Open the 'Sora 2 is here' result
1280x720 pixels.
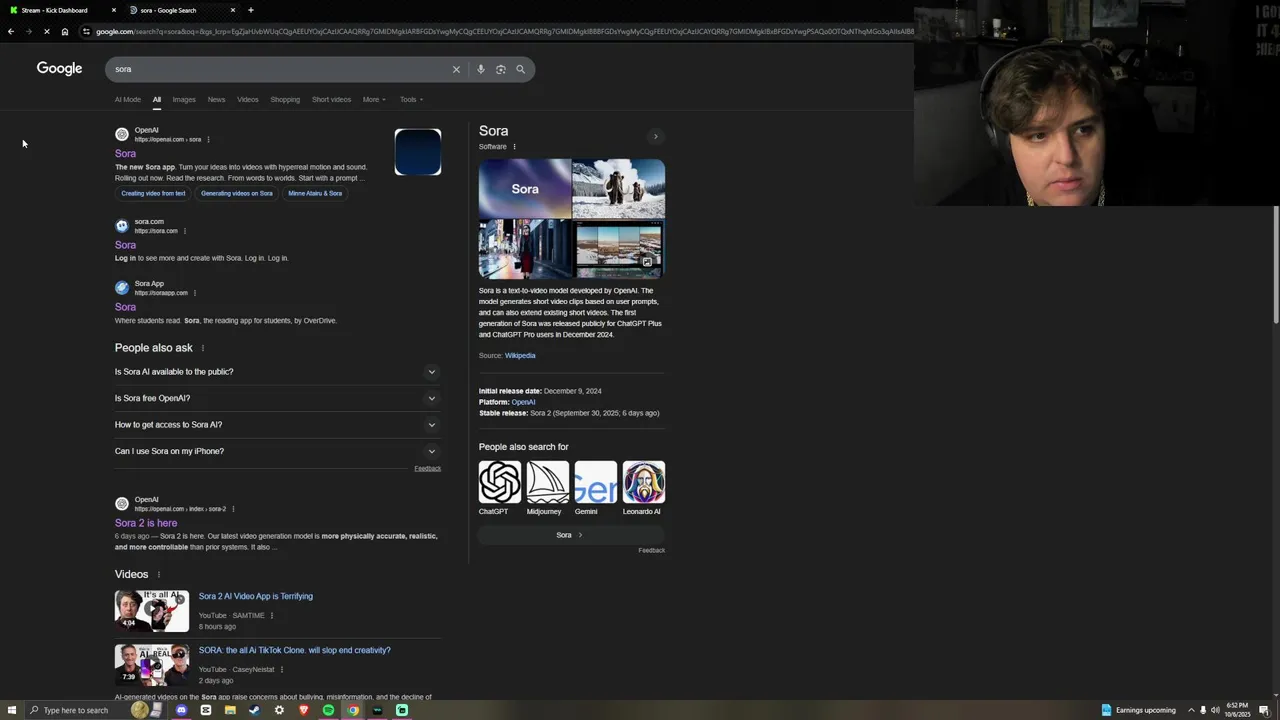146,523
